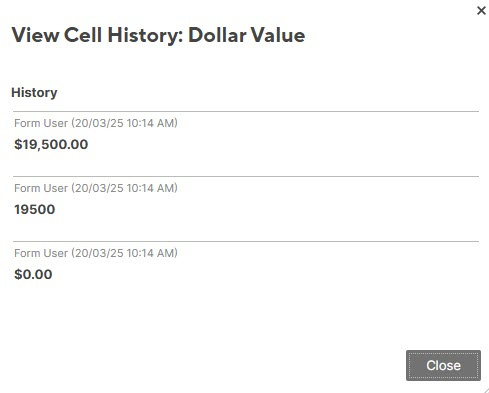
Task: Select the $0.00 history value
Action: [33, 274]
